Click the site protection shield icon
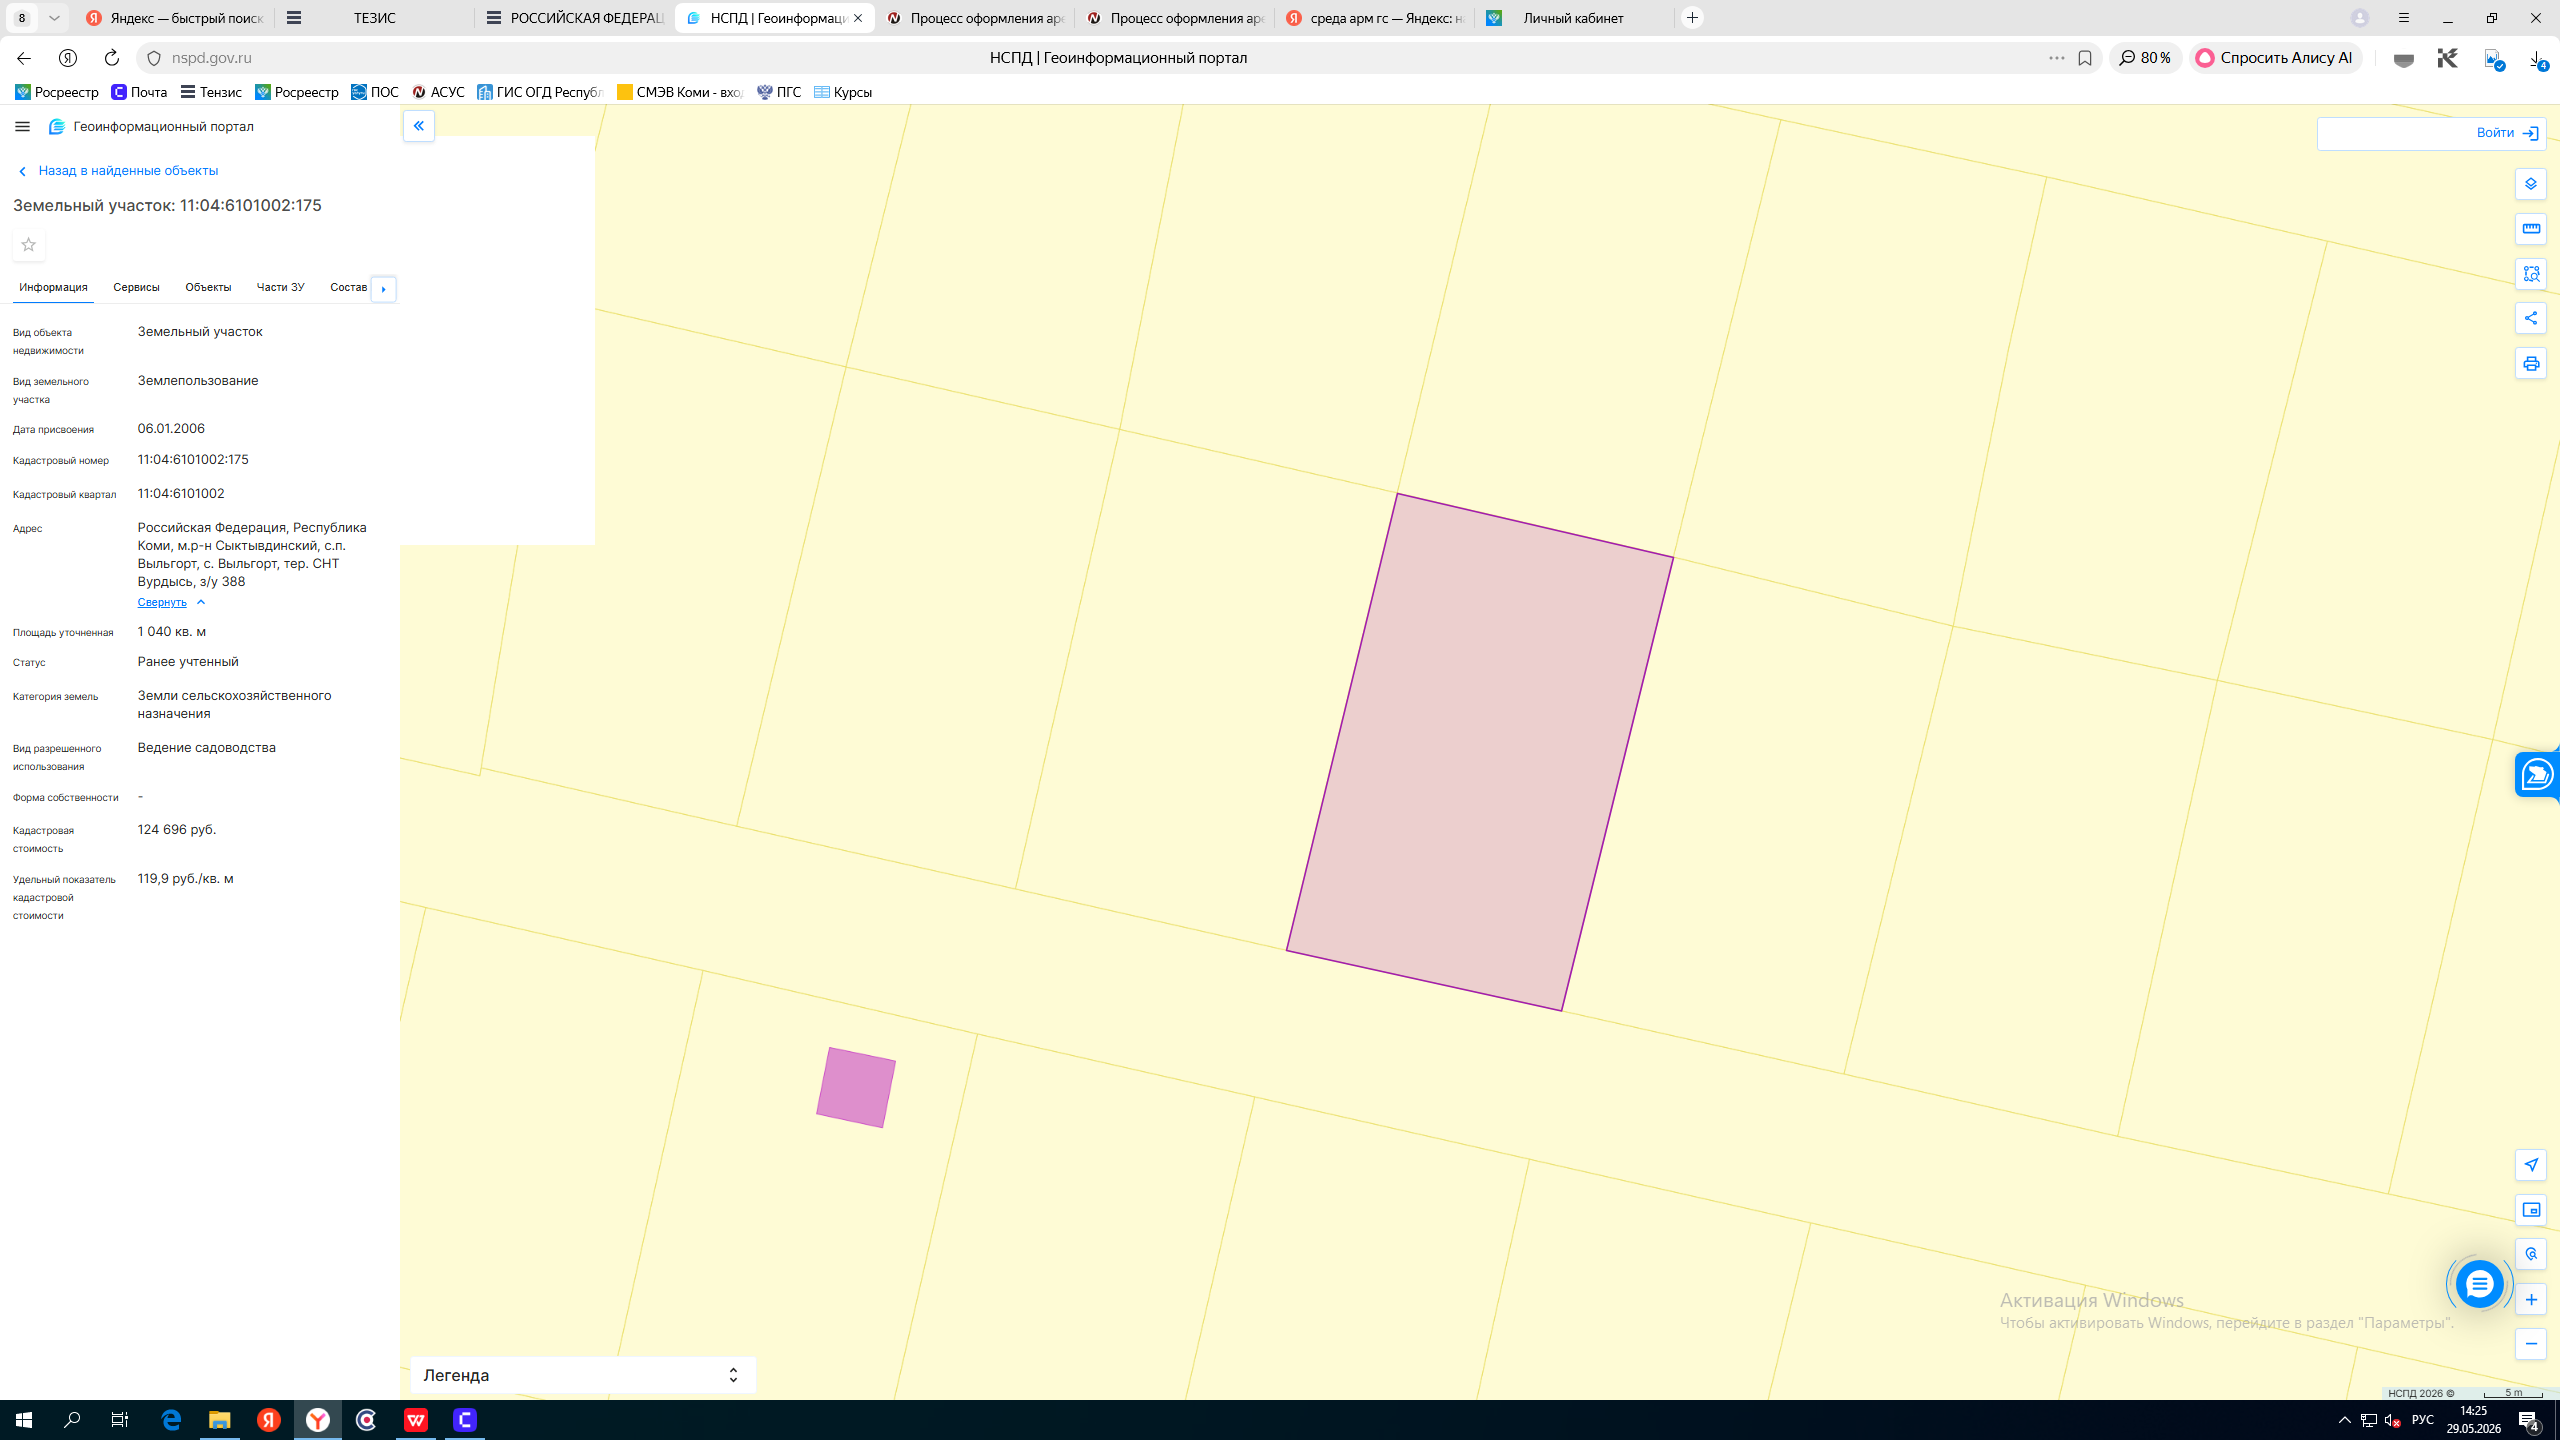The width and height of the screenshot is (2560, 1440). click(x=154, y=58)
